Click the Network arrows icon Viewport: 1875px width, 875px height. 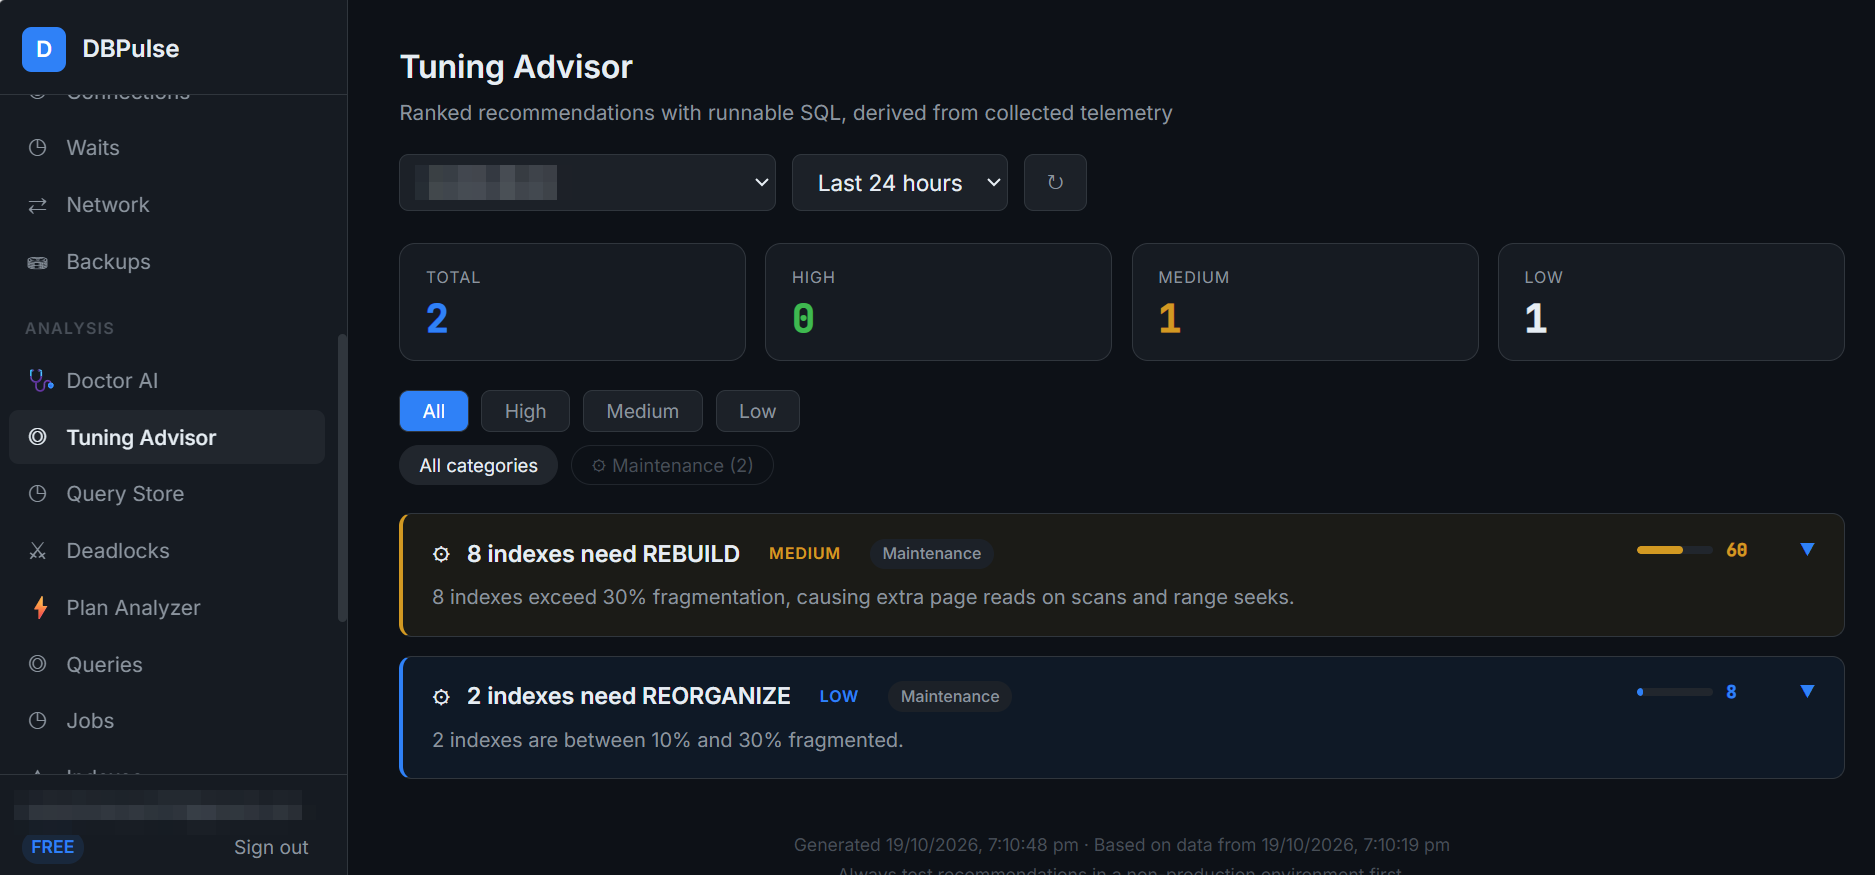[x=38, y=205]
